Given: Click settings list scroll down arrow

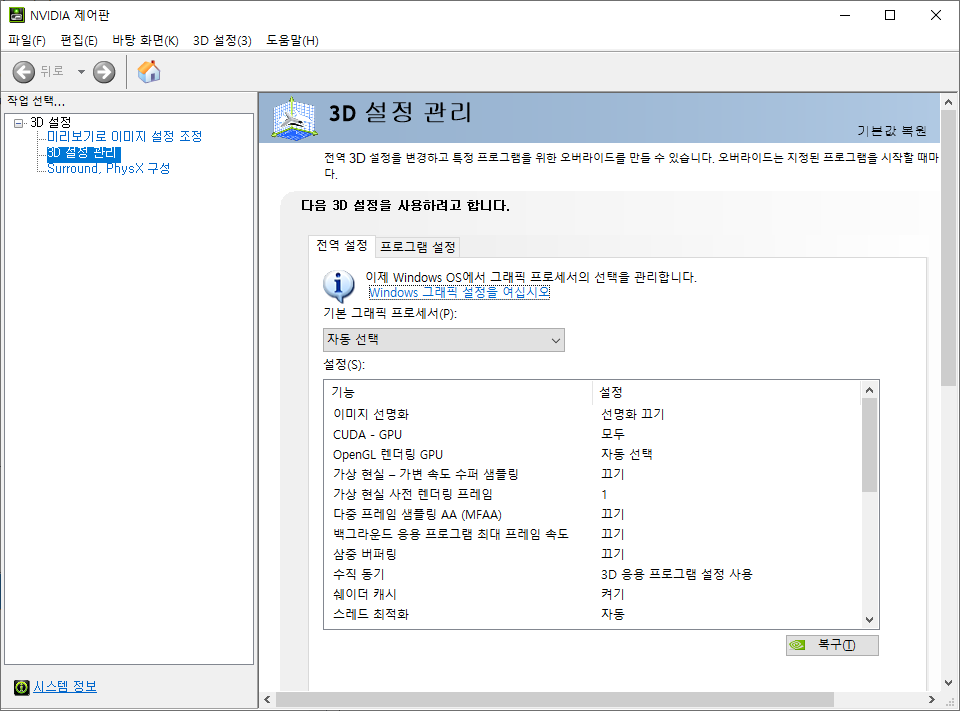Looking at the screenshot, I should click(869, 620).
